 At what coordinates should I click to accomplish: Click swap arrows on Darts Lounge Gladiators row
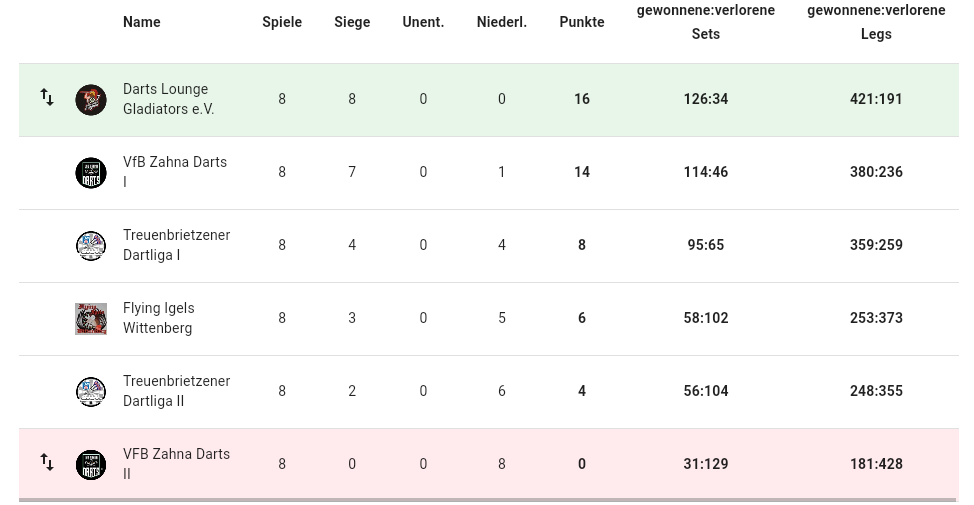(x=47, y=97)
